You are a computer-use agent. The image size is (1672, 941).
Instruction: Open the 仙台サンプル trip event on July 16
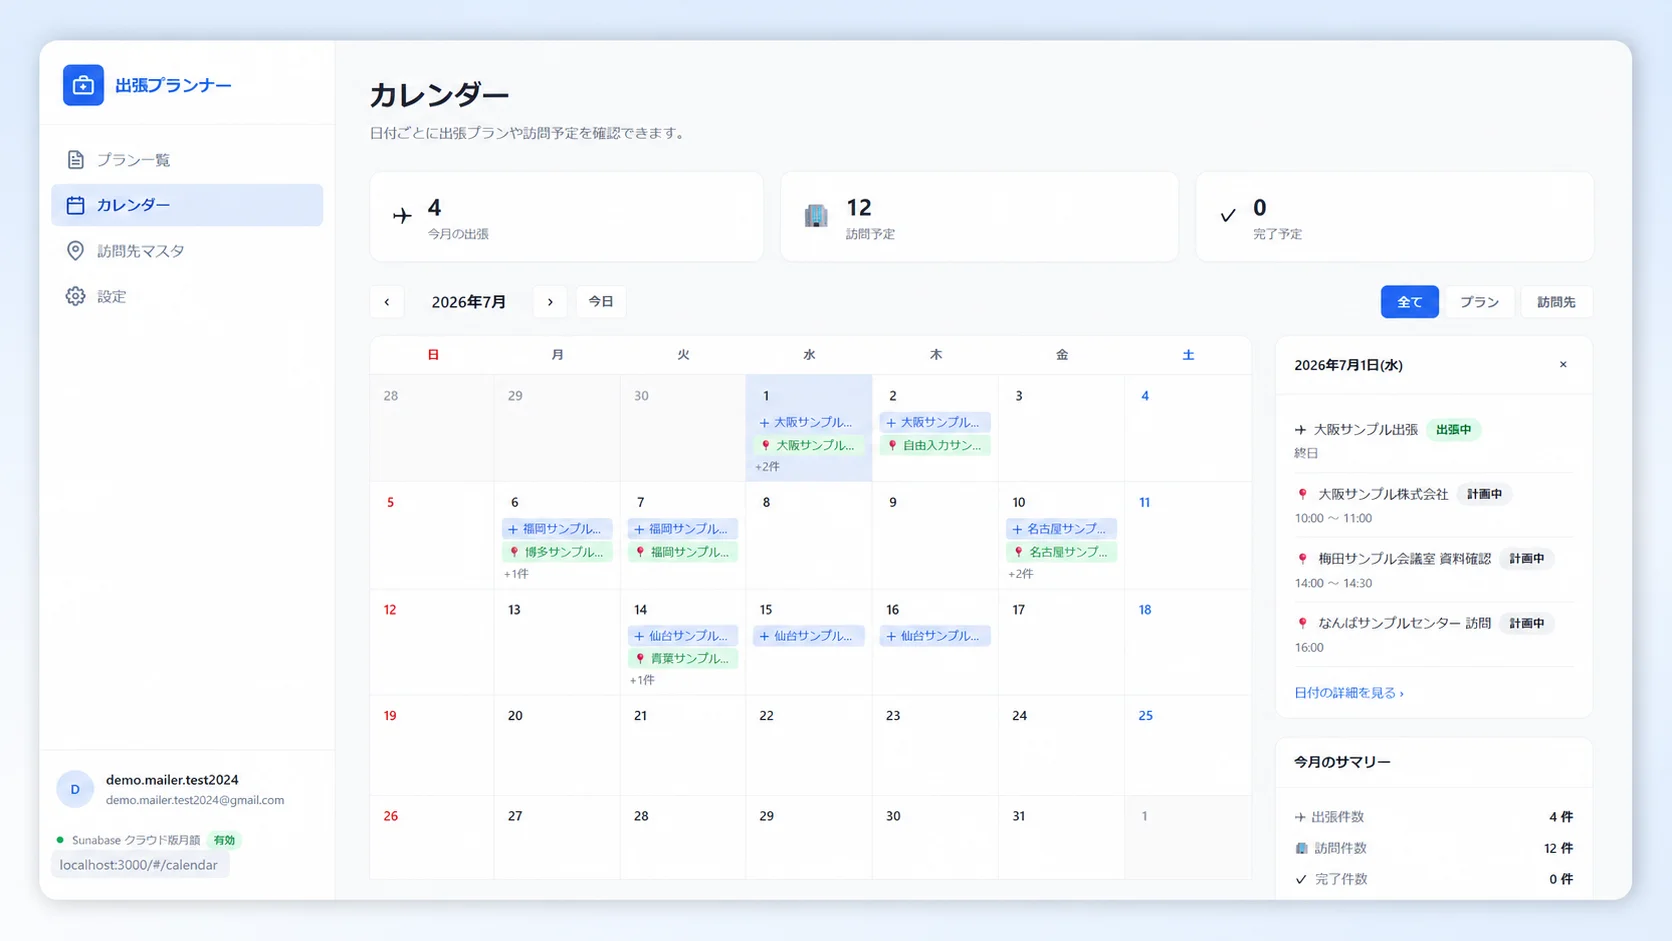click(935, 636)
